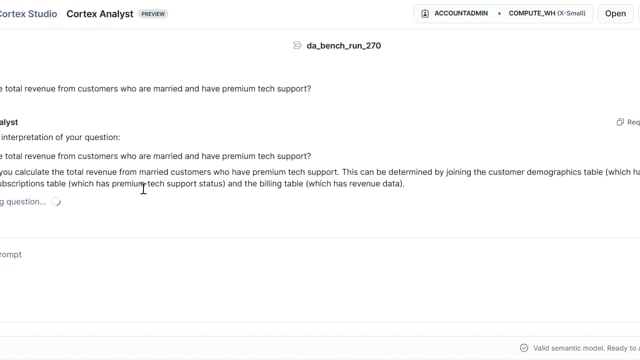Click the interpreted question under interpretation heading

(156, 156)
